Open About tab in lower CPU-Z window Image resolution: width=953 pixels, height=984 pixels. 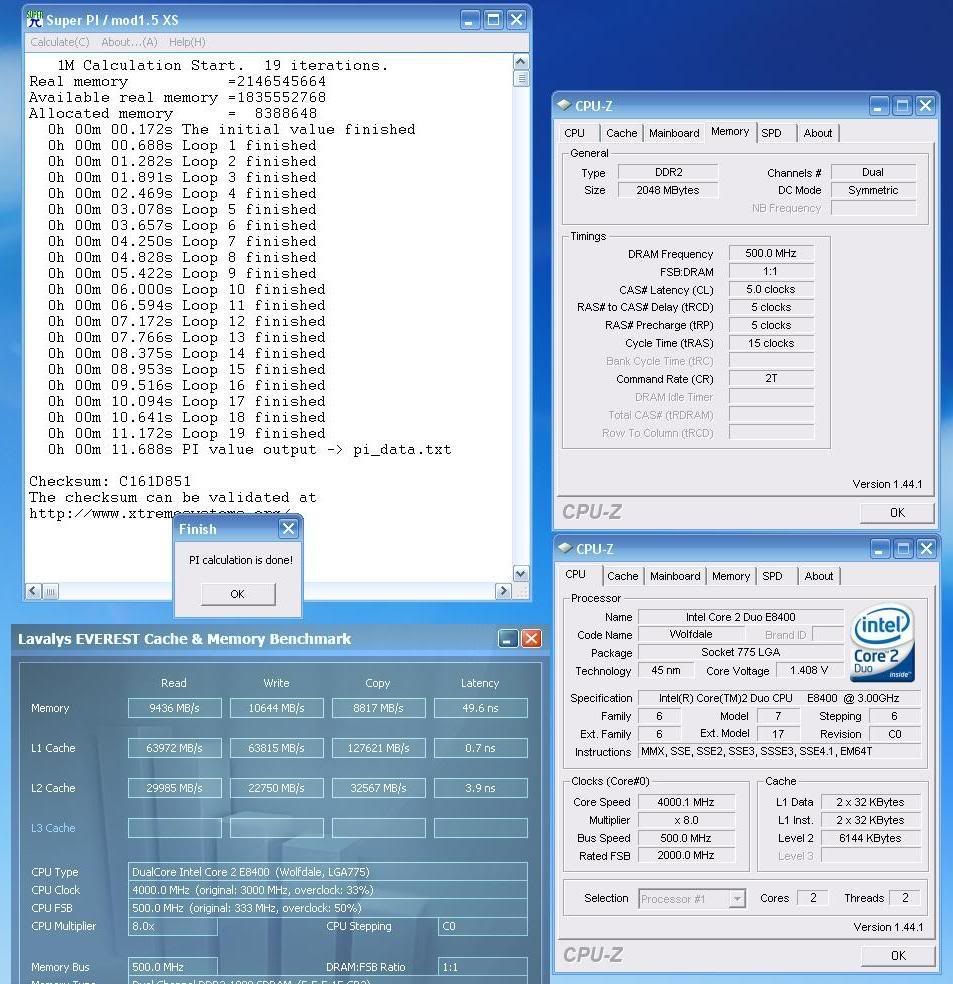pyautogui.click(x=819, y=576)
